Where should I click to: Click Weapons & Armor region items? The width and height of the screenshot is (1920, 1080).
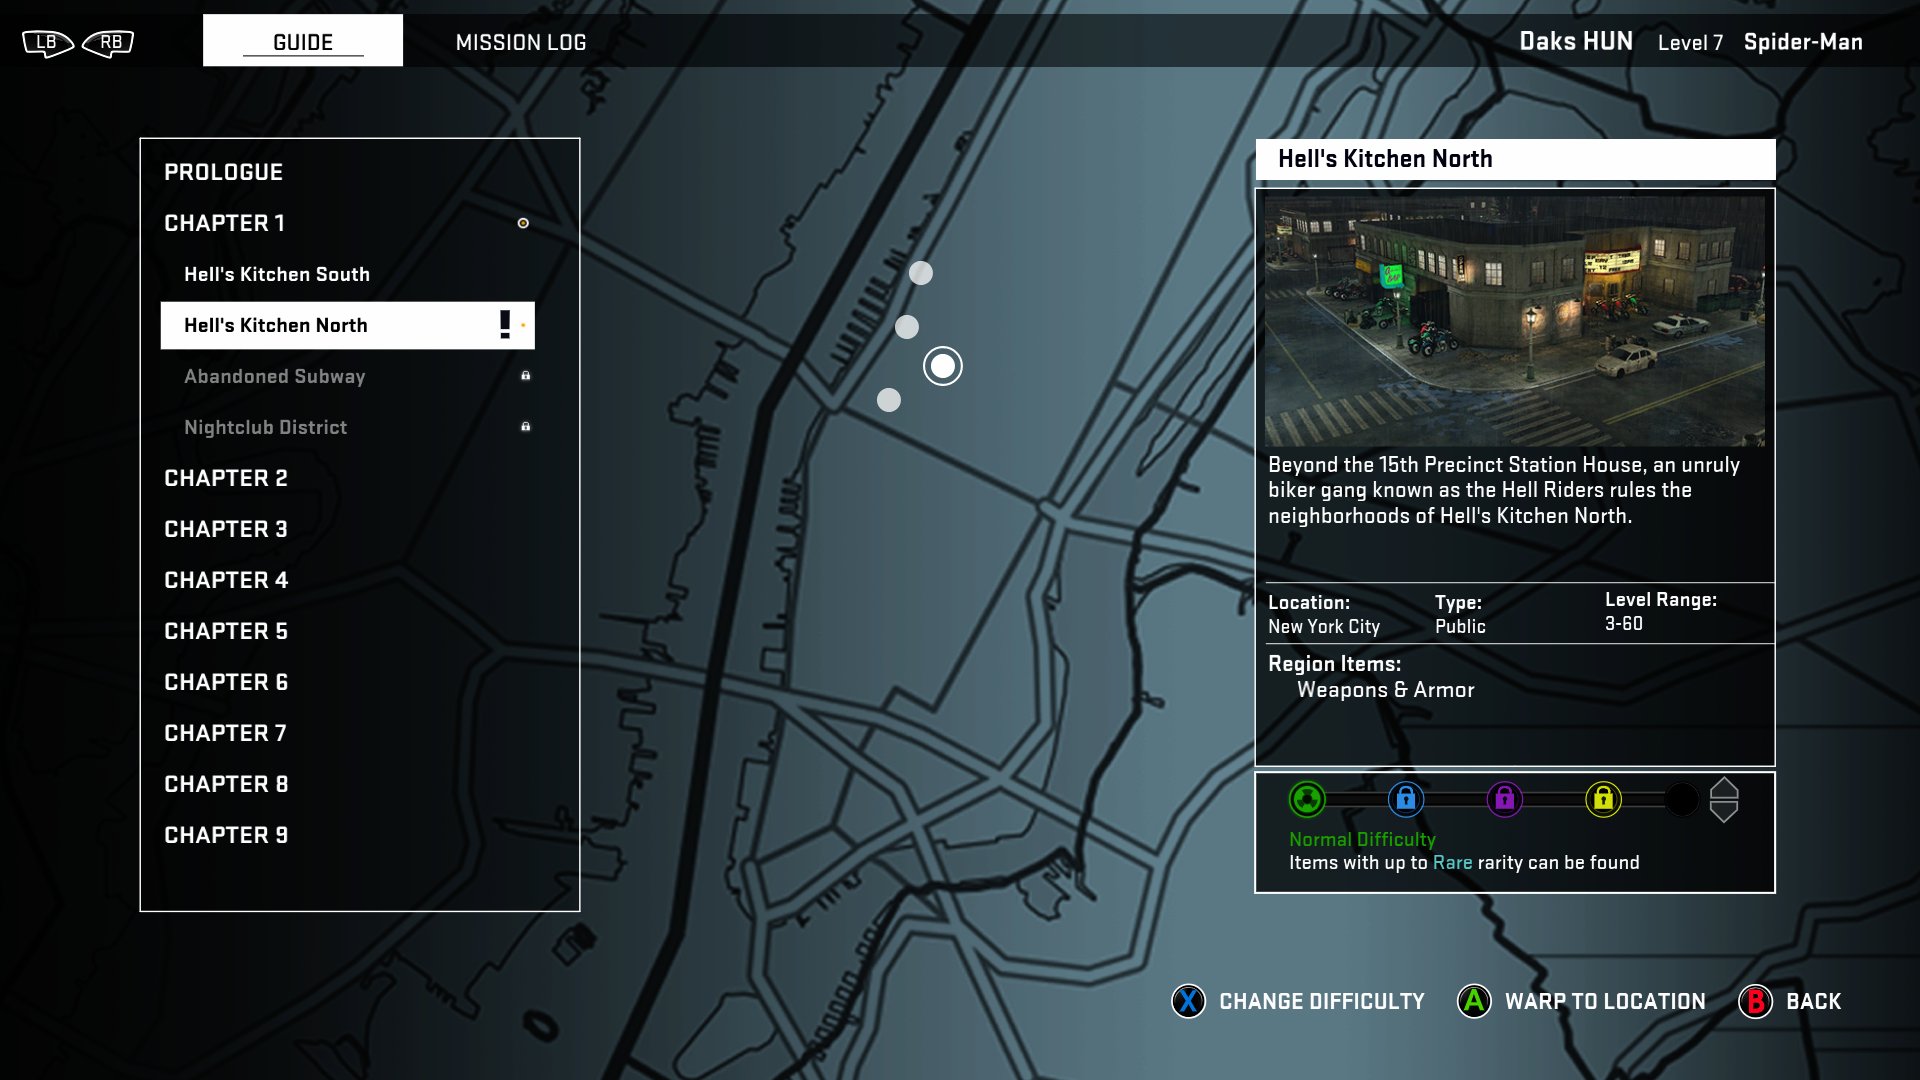[x=1386, y=690]
